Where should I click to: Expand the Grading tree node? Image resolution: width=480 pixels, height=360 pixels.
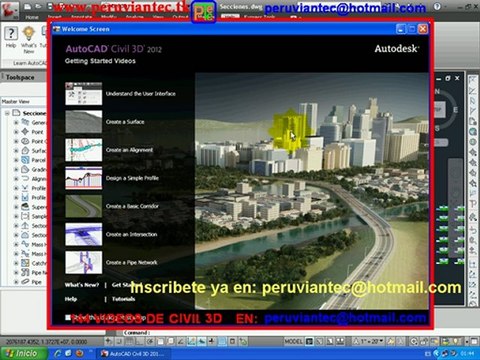tap(16, 169)
